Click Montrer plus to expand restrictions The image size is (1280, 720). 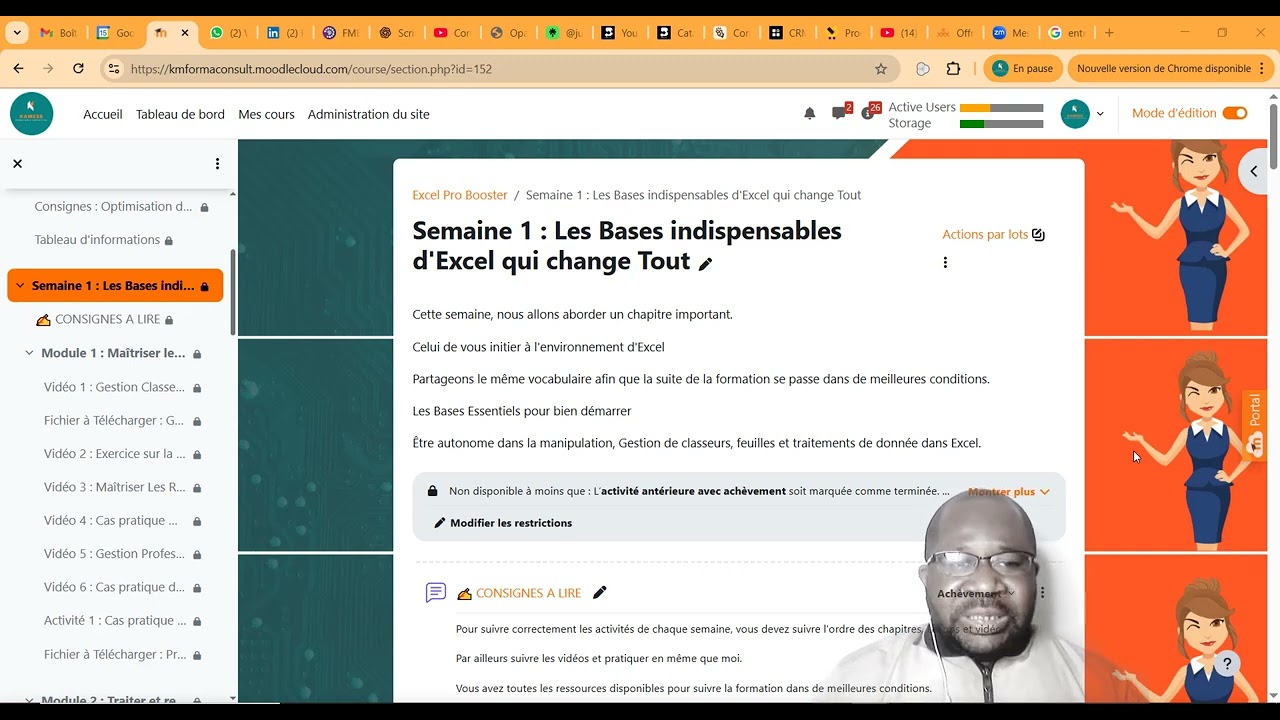[1009, 491]
